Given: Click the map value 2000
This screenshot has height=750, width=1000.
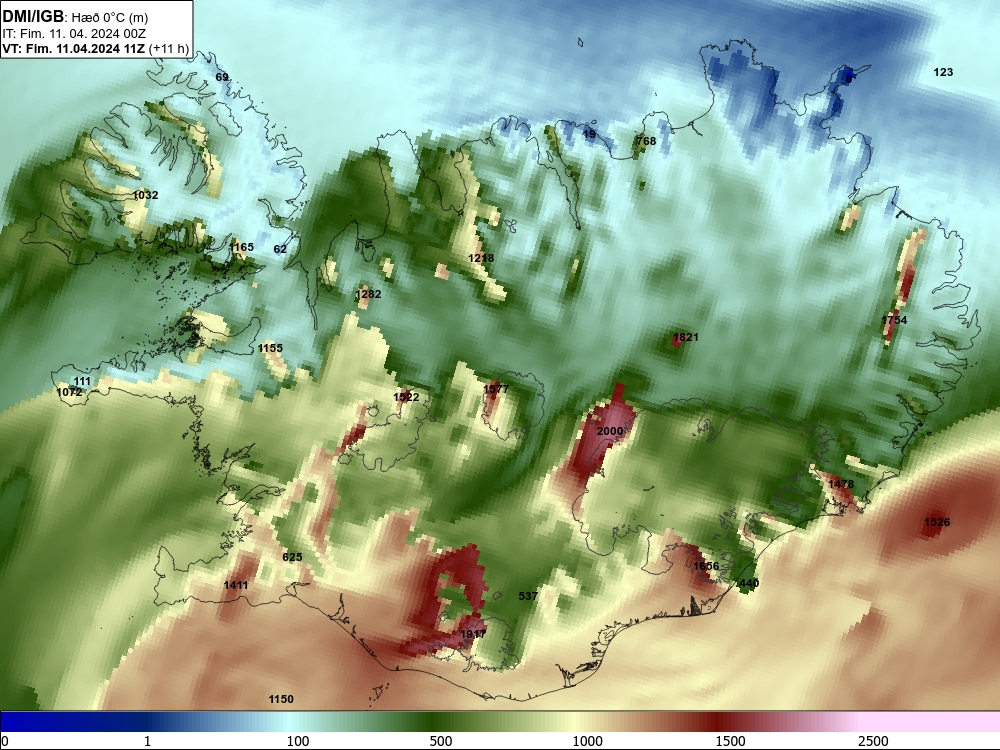Looking at the screenshot, I should click(x=610, y=431).
